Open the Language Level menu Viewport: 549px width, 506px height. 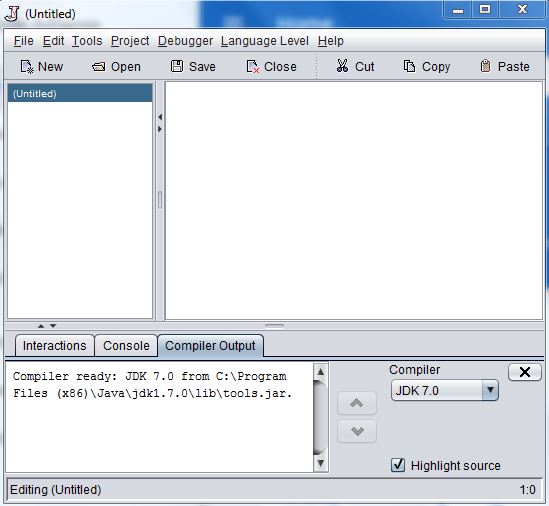point(265,41)
